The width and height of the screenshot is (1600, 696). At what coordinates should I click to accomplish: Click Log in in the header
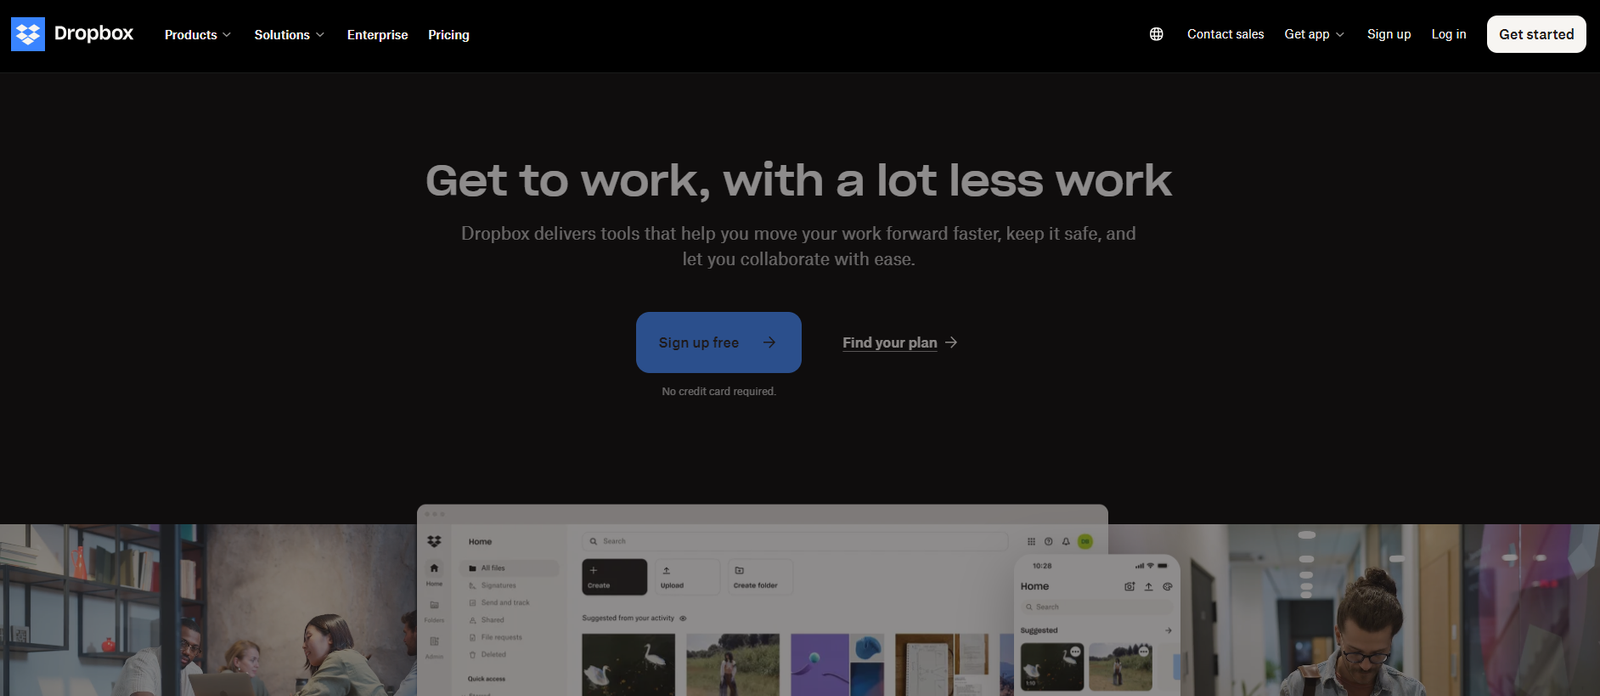click(1448, 34)
